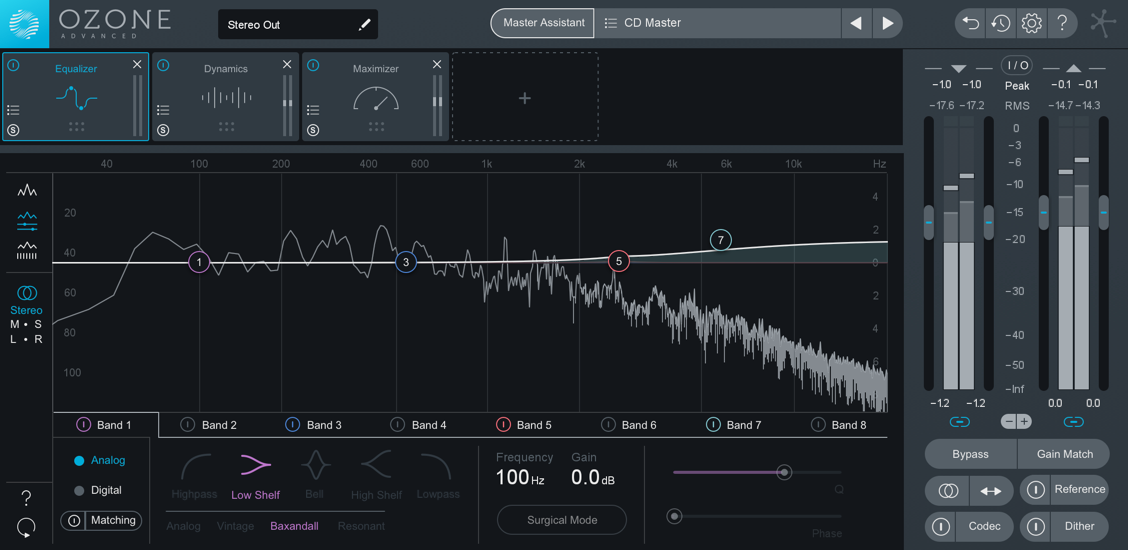The height and width of the screenshot is (550, 1128).
Task: Choose the Vintage shelf type
Action: click(x=235, y=526)
